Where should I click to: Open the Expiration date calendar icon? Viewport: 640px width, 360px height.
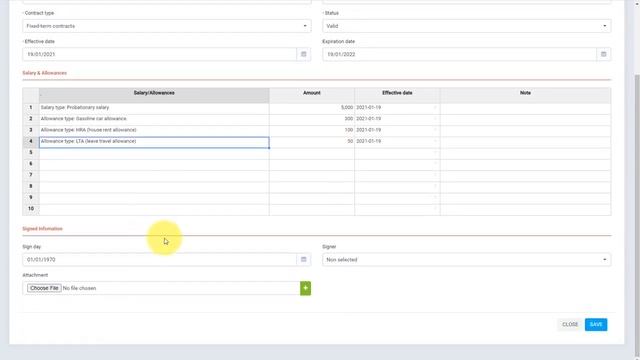(x=603, y=54)
